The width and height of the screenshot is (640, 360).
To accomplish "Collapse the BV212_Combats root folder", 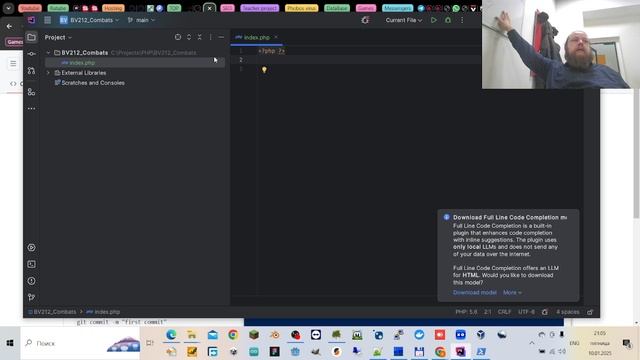I will coord(48,53).
